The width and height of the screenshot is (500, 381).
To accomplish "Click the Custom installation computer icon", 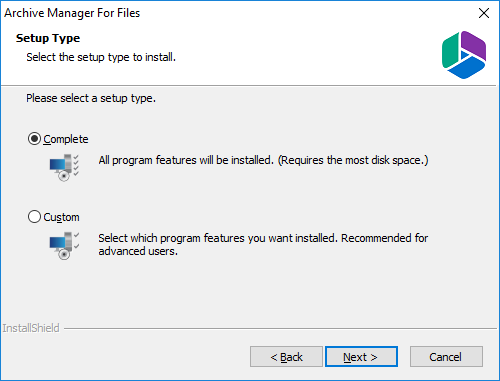I will (64, 246).
